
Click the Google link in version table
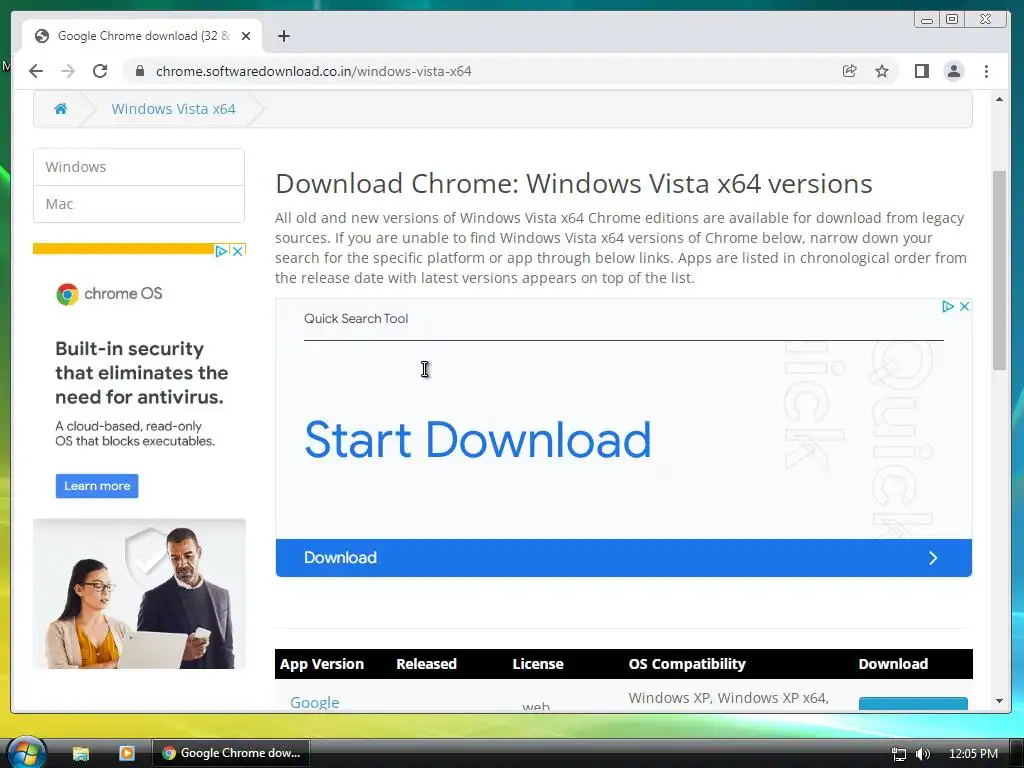click(x=315, y=702)
